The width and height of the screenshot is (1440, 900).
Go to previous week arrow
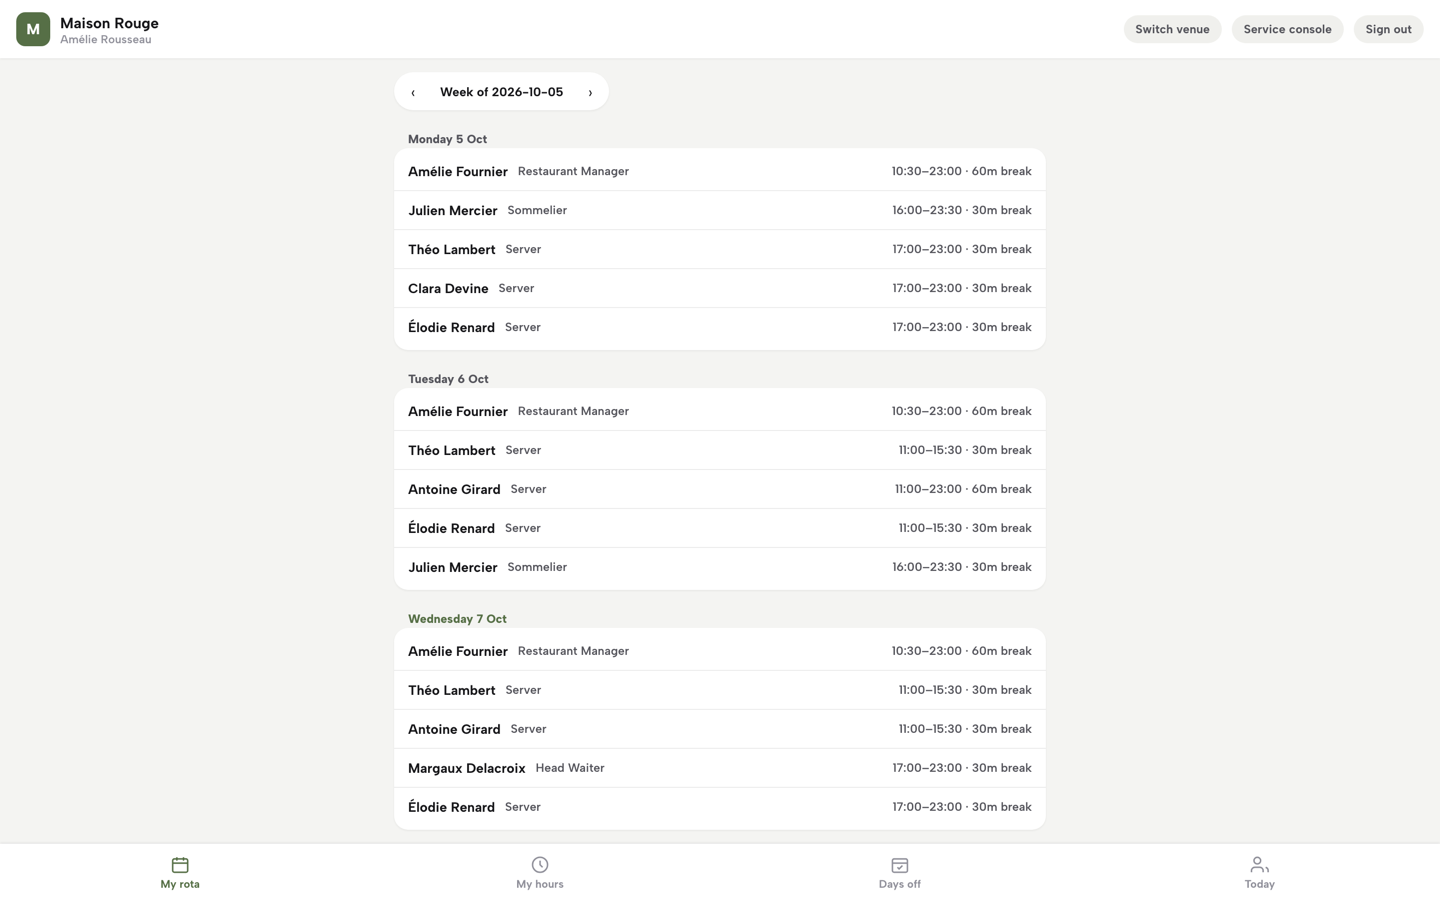413,92
